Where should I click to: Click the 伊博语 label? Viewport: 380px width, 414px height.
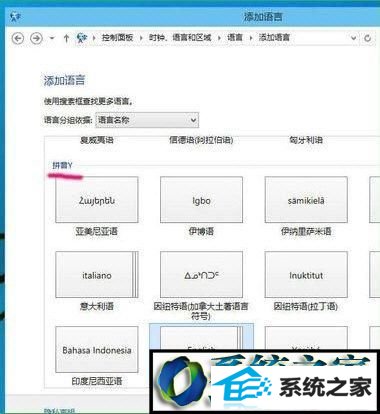pos(201,231)
